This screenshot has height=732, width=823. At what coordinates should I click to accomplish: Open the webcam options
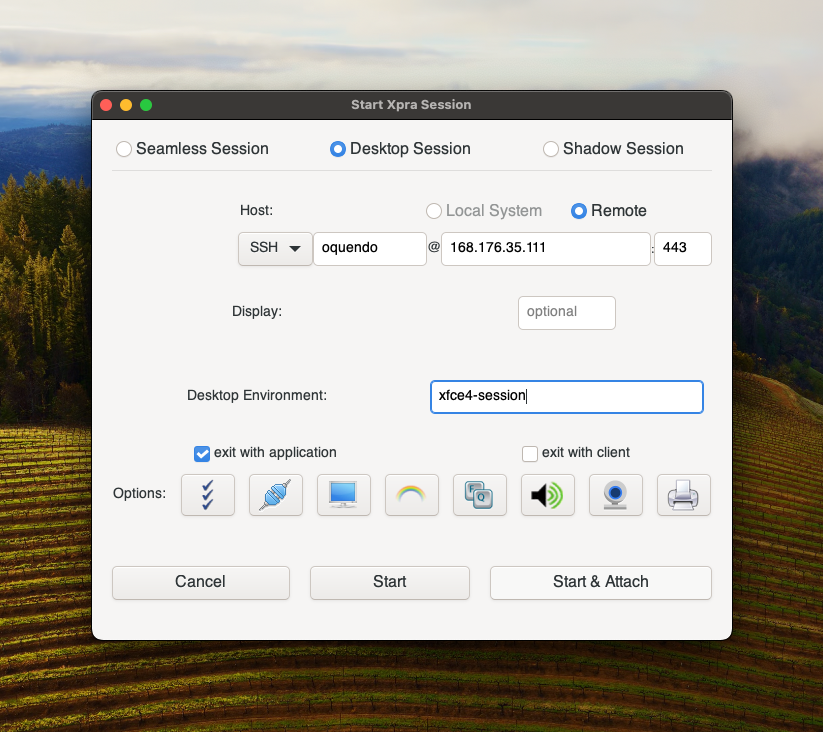[616, 495]
